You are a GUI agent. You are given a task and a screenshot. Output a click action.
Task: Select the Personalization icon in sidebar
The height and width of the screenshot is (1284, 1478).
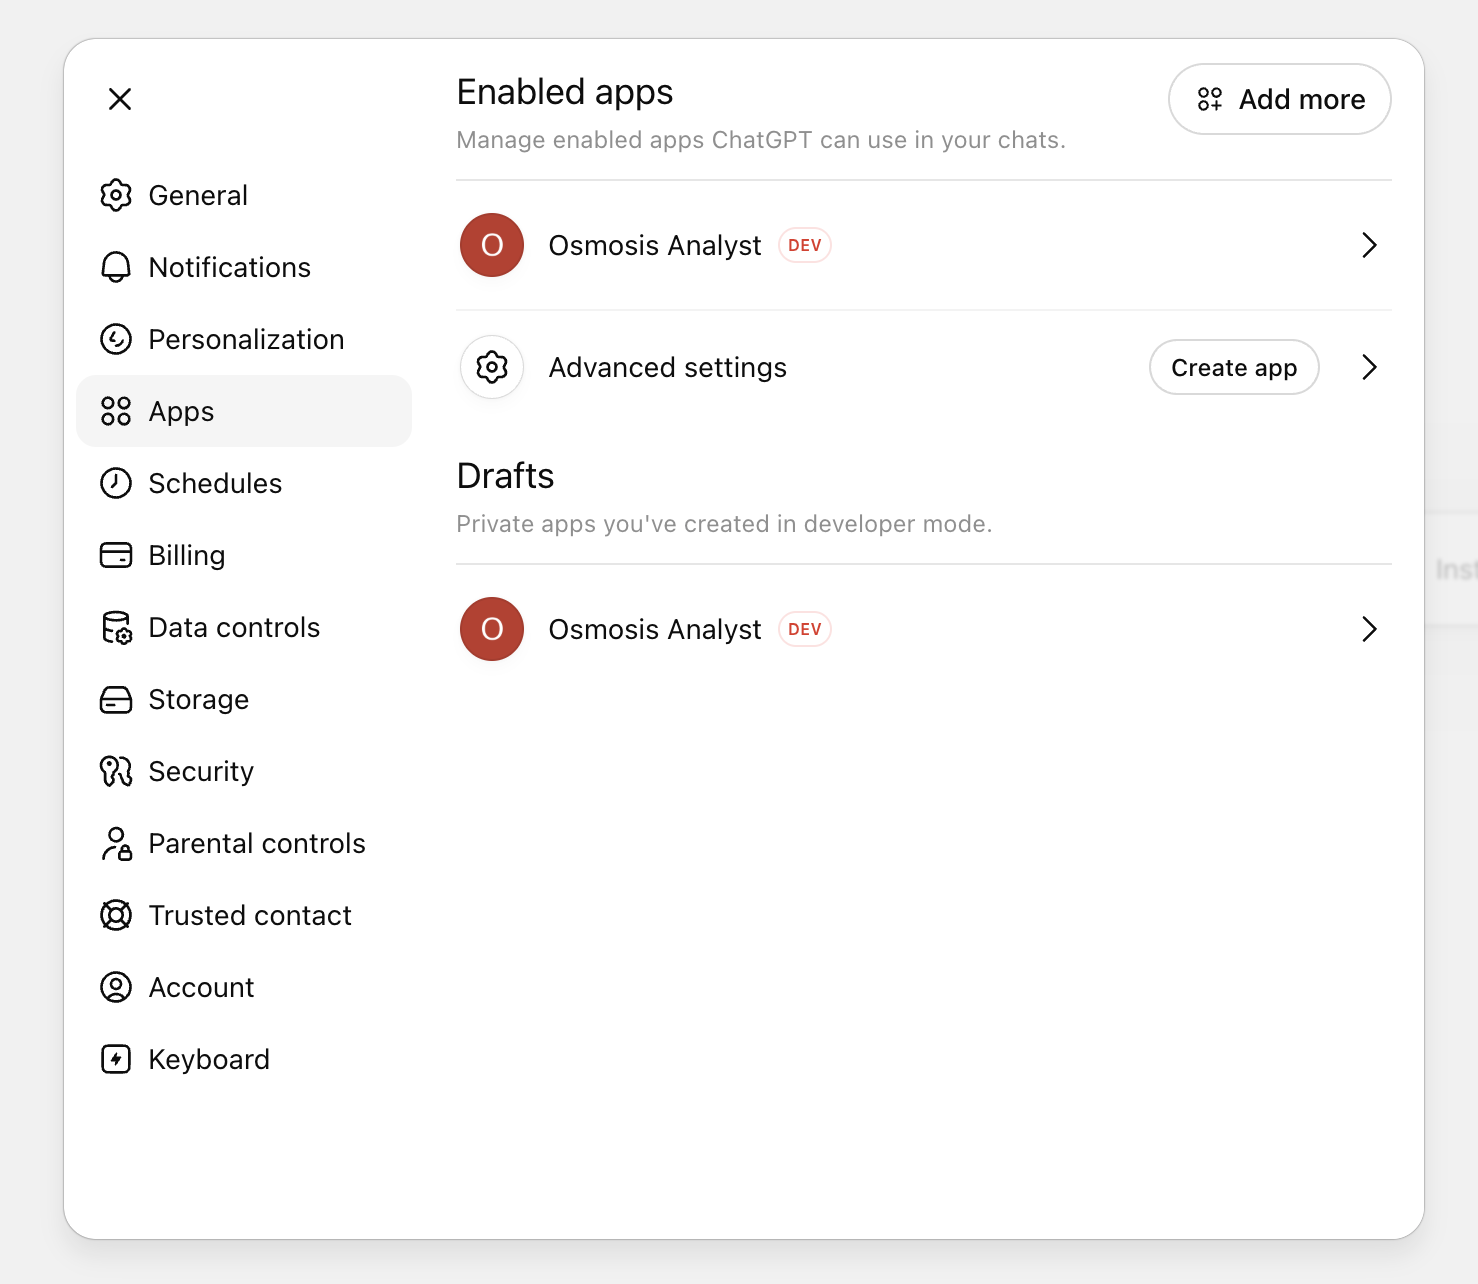[116, 339]
